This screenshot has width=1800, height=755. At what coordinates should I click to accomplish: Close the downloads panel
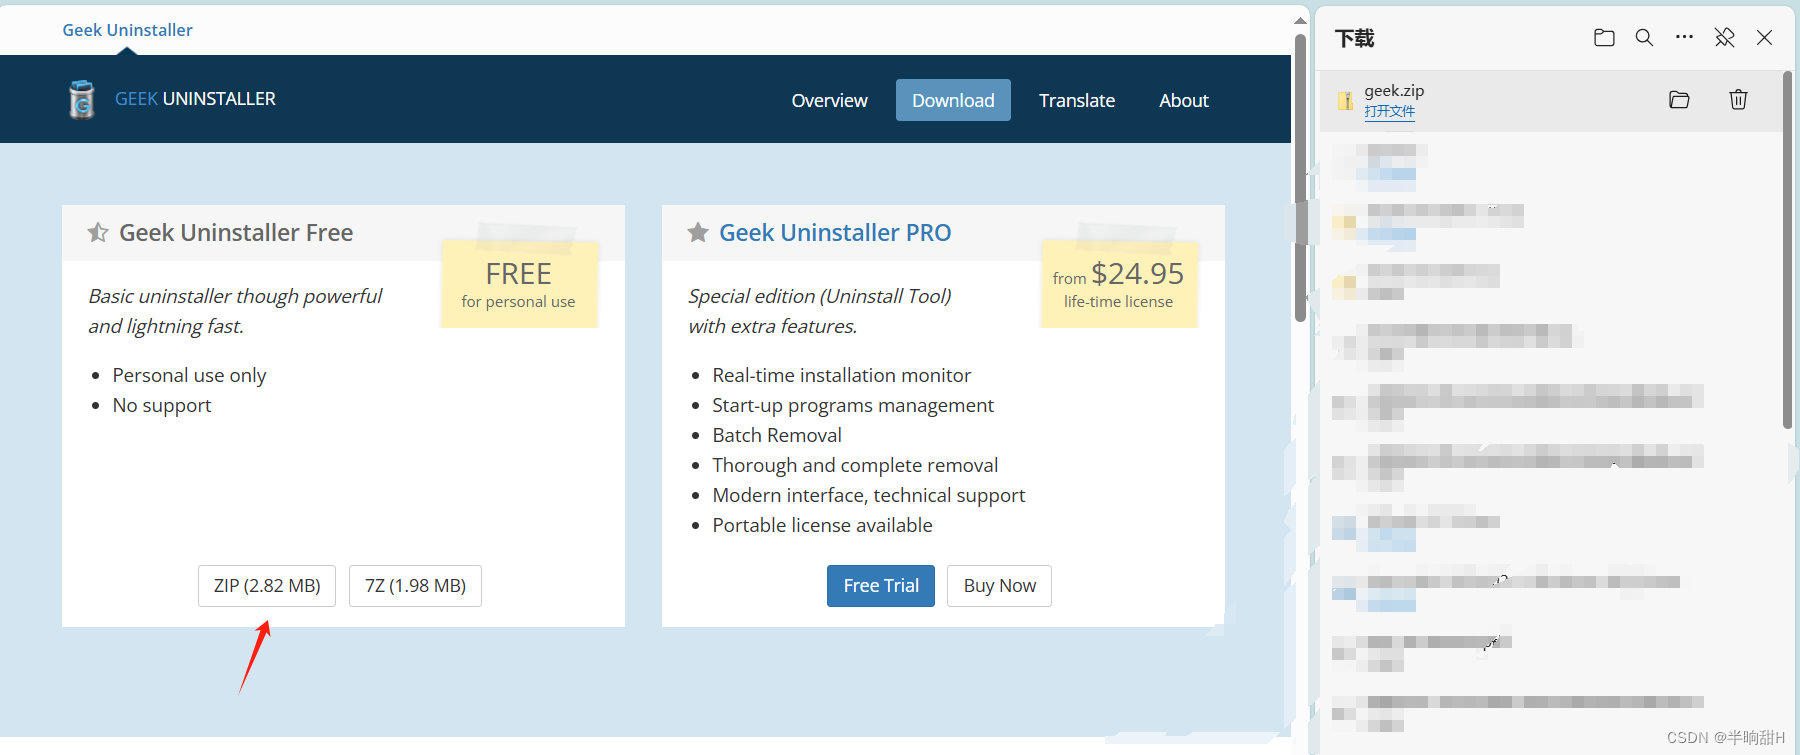[x=1764, y=38]
